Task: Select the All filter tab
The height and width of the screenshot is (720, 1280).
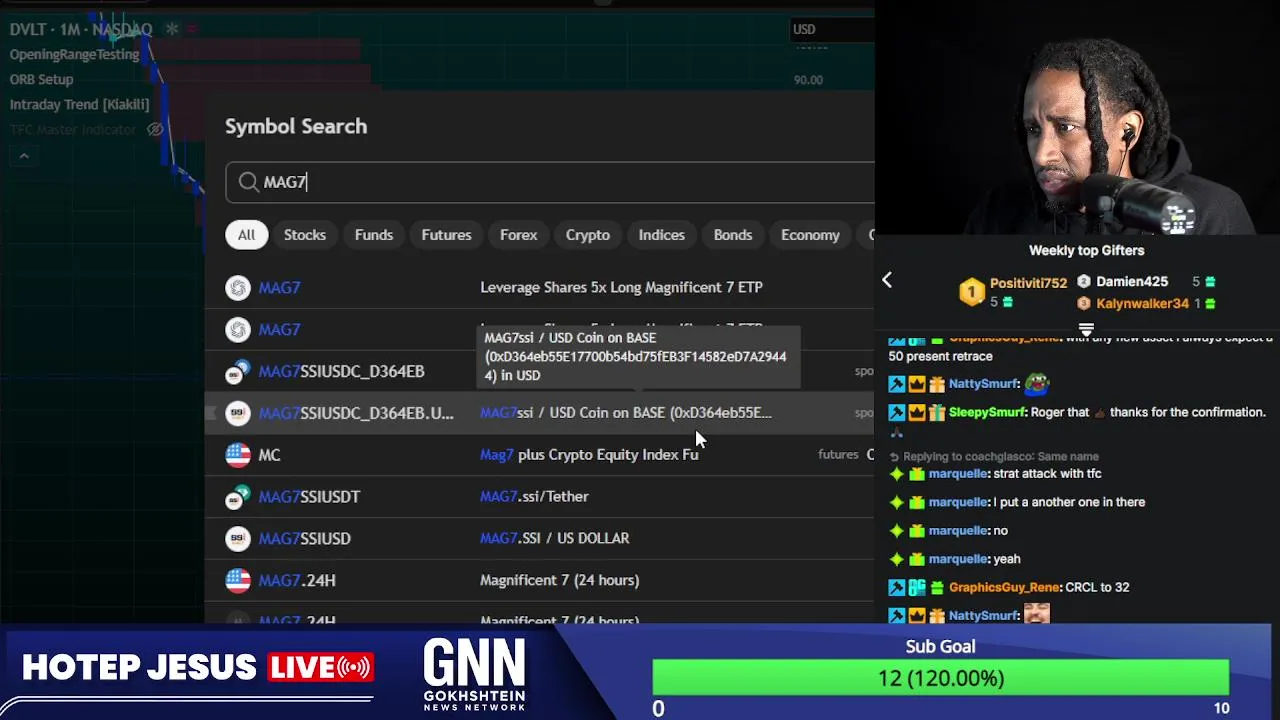Action: point(246,235)
